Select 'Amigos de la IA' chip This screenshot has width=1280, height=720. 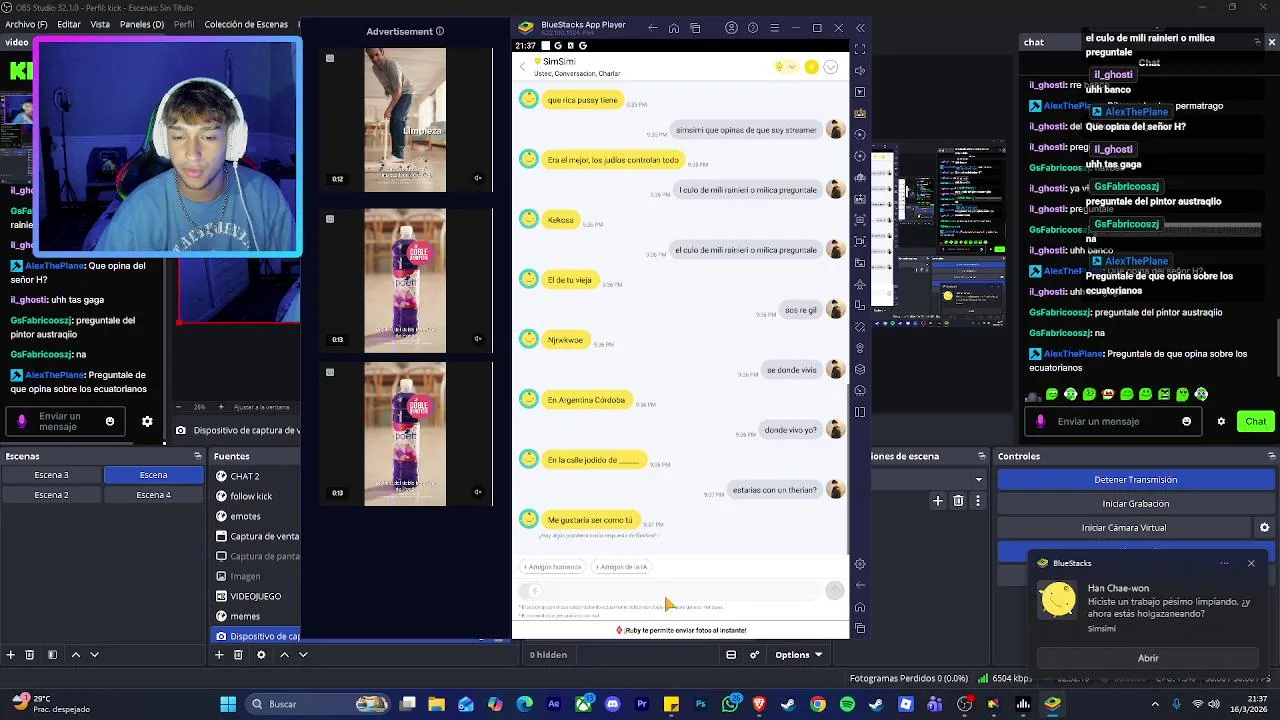click(x=622, y=567)
